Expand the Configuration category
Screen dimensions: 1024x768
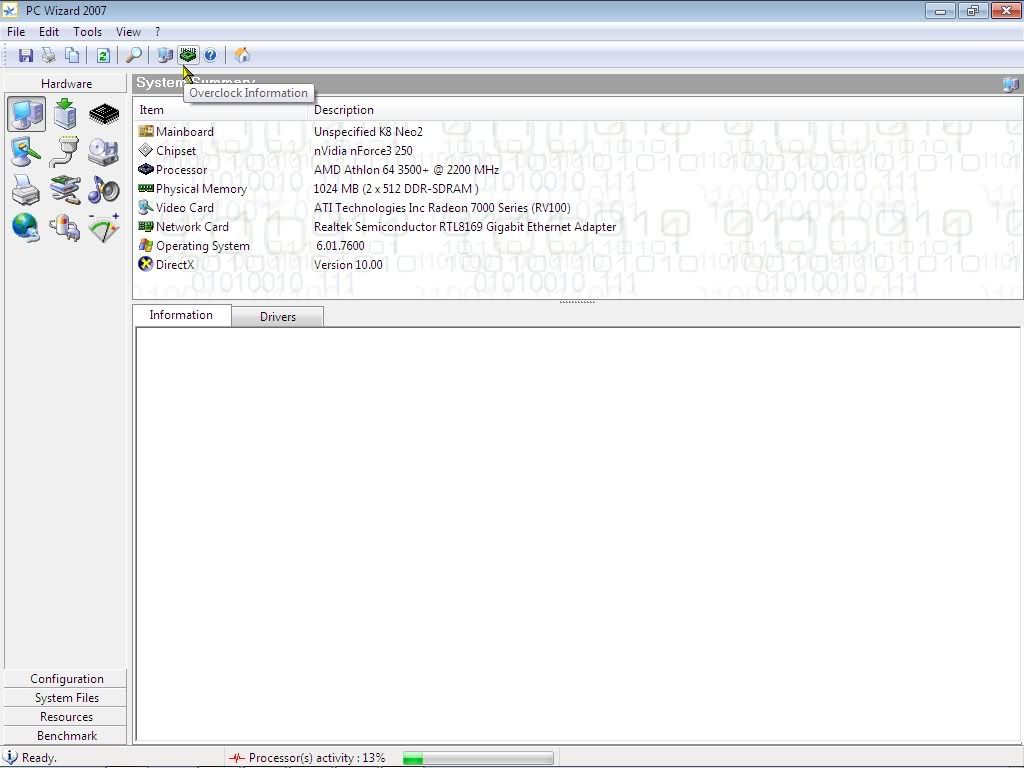point(66,679)
